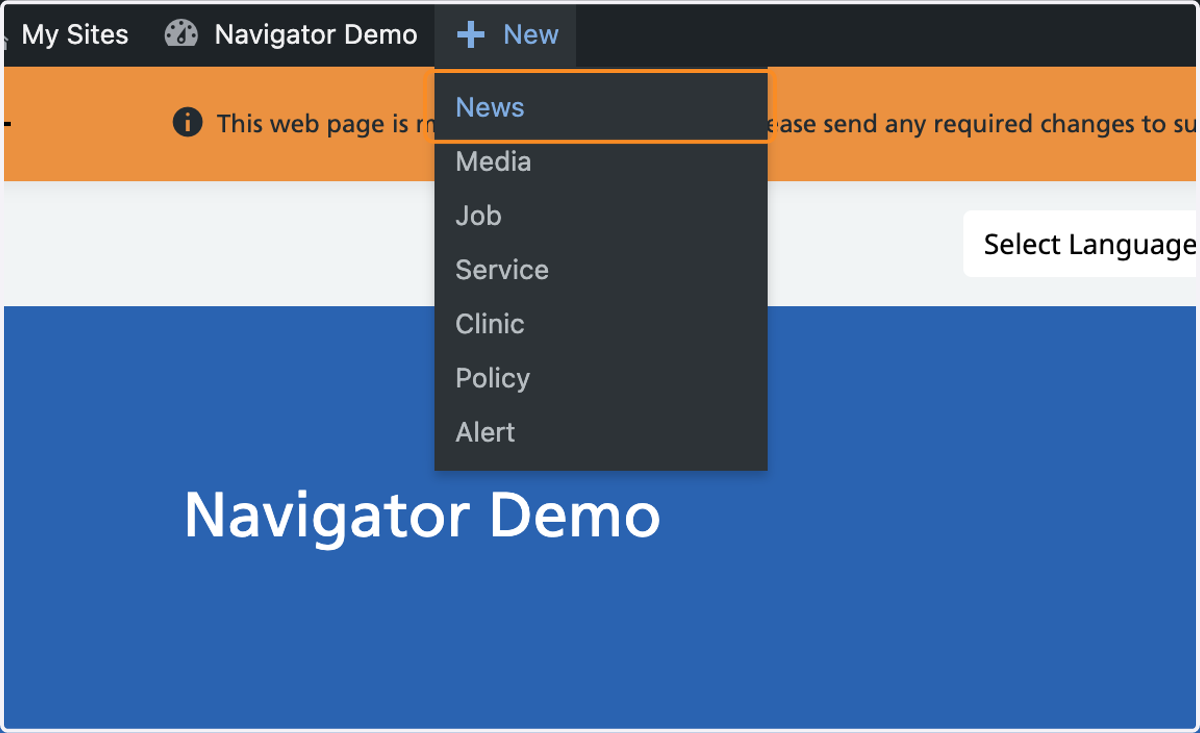1200x733 pixels.
Task: Click the plus icon beside New
Action: click(x=471, y=35)
